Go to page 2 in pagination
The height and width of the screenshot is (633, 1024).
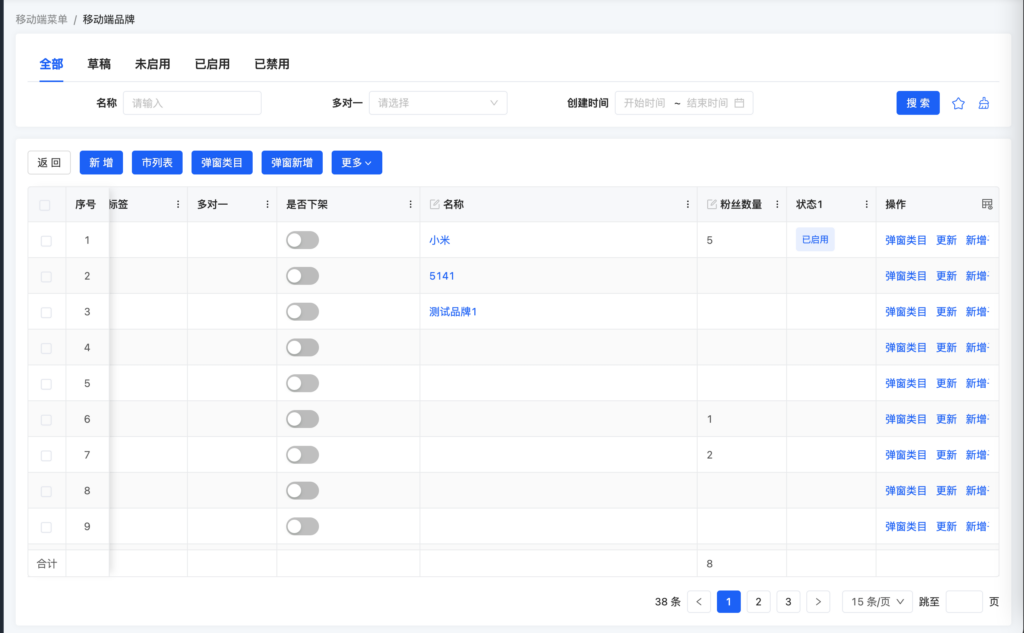[759, 601]
